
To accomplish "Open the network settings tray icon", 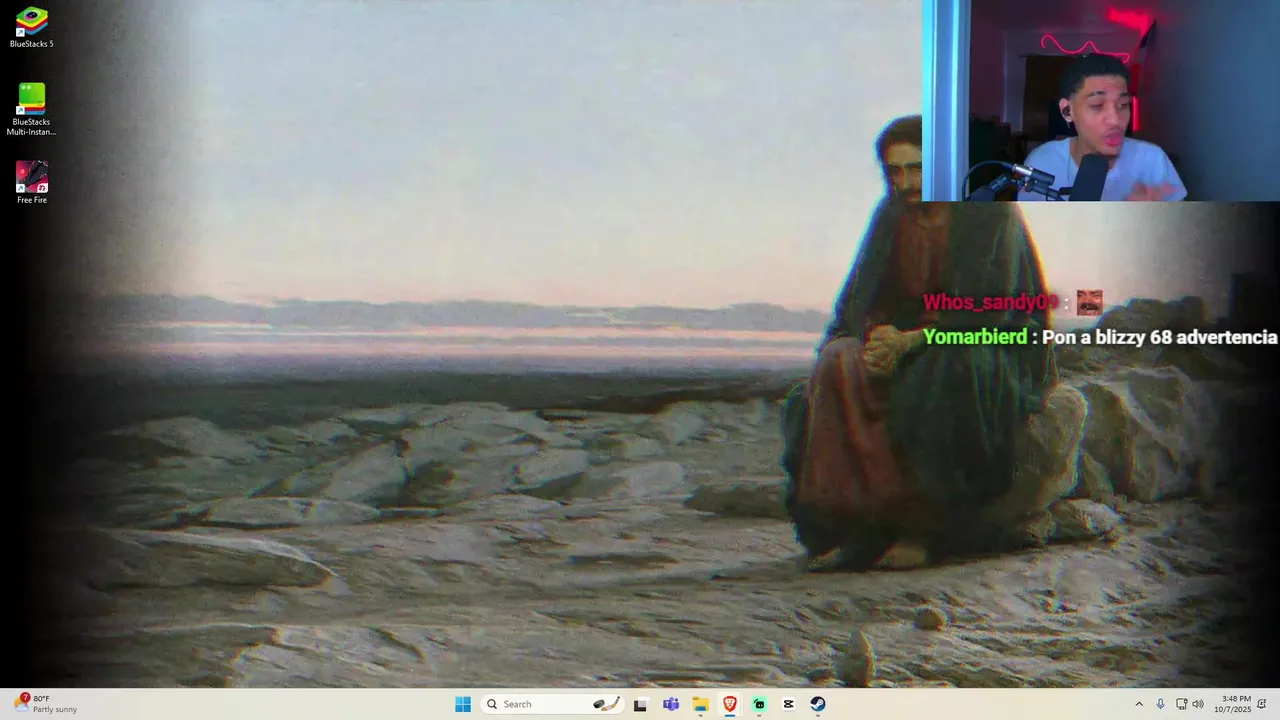I will click(1181, 704).
